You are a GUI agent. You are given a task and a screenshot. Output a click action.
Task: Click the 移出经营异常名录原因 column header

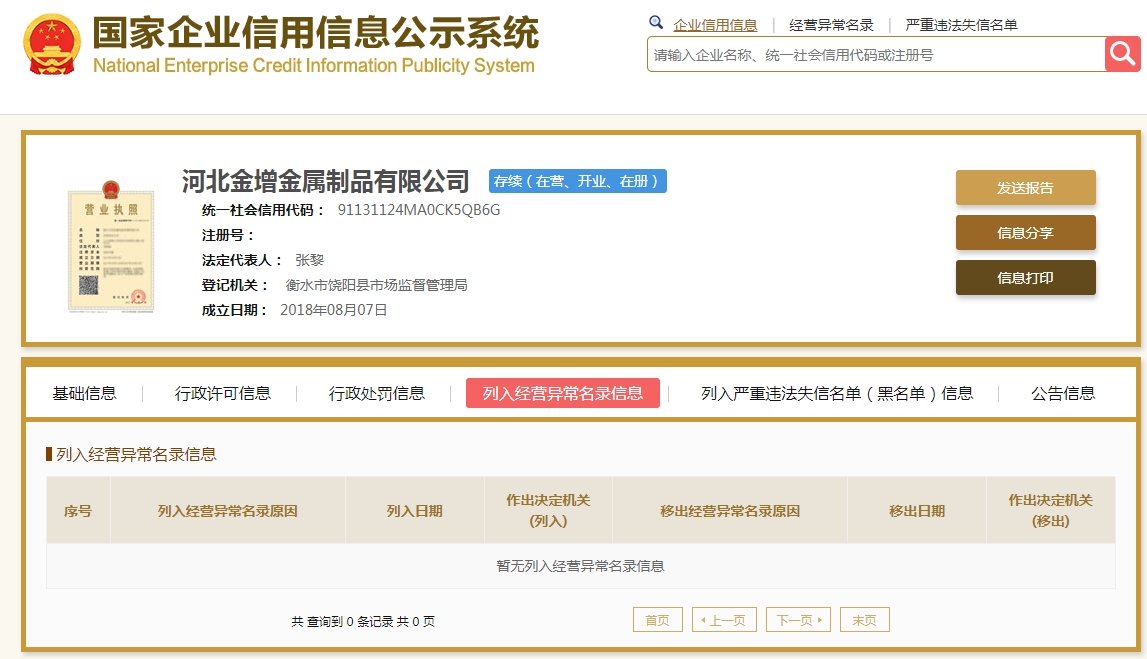pos(730,511)
